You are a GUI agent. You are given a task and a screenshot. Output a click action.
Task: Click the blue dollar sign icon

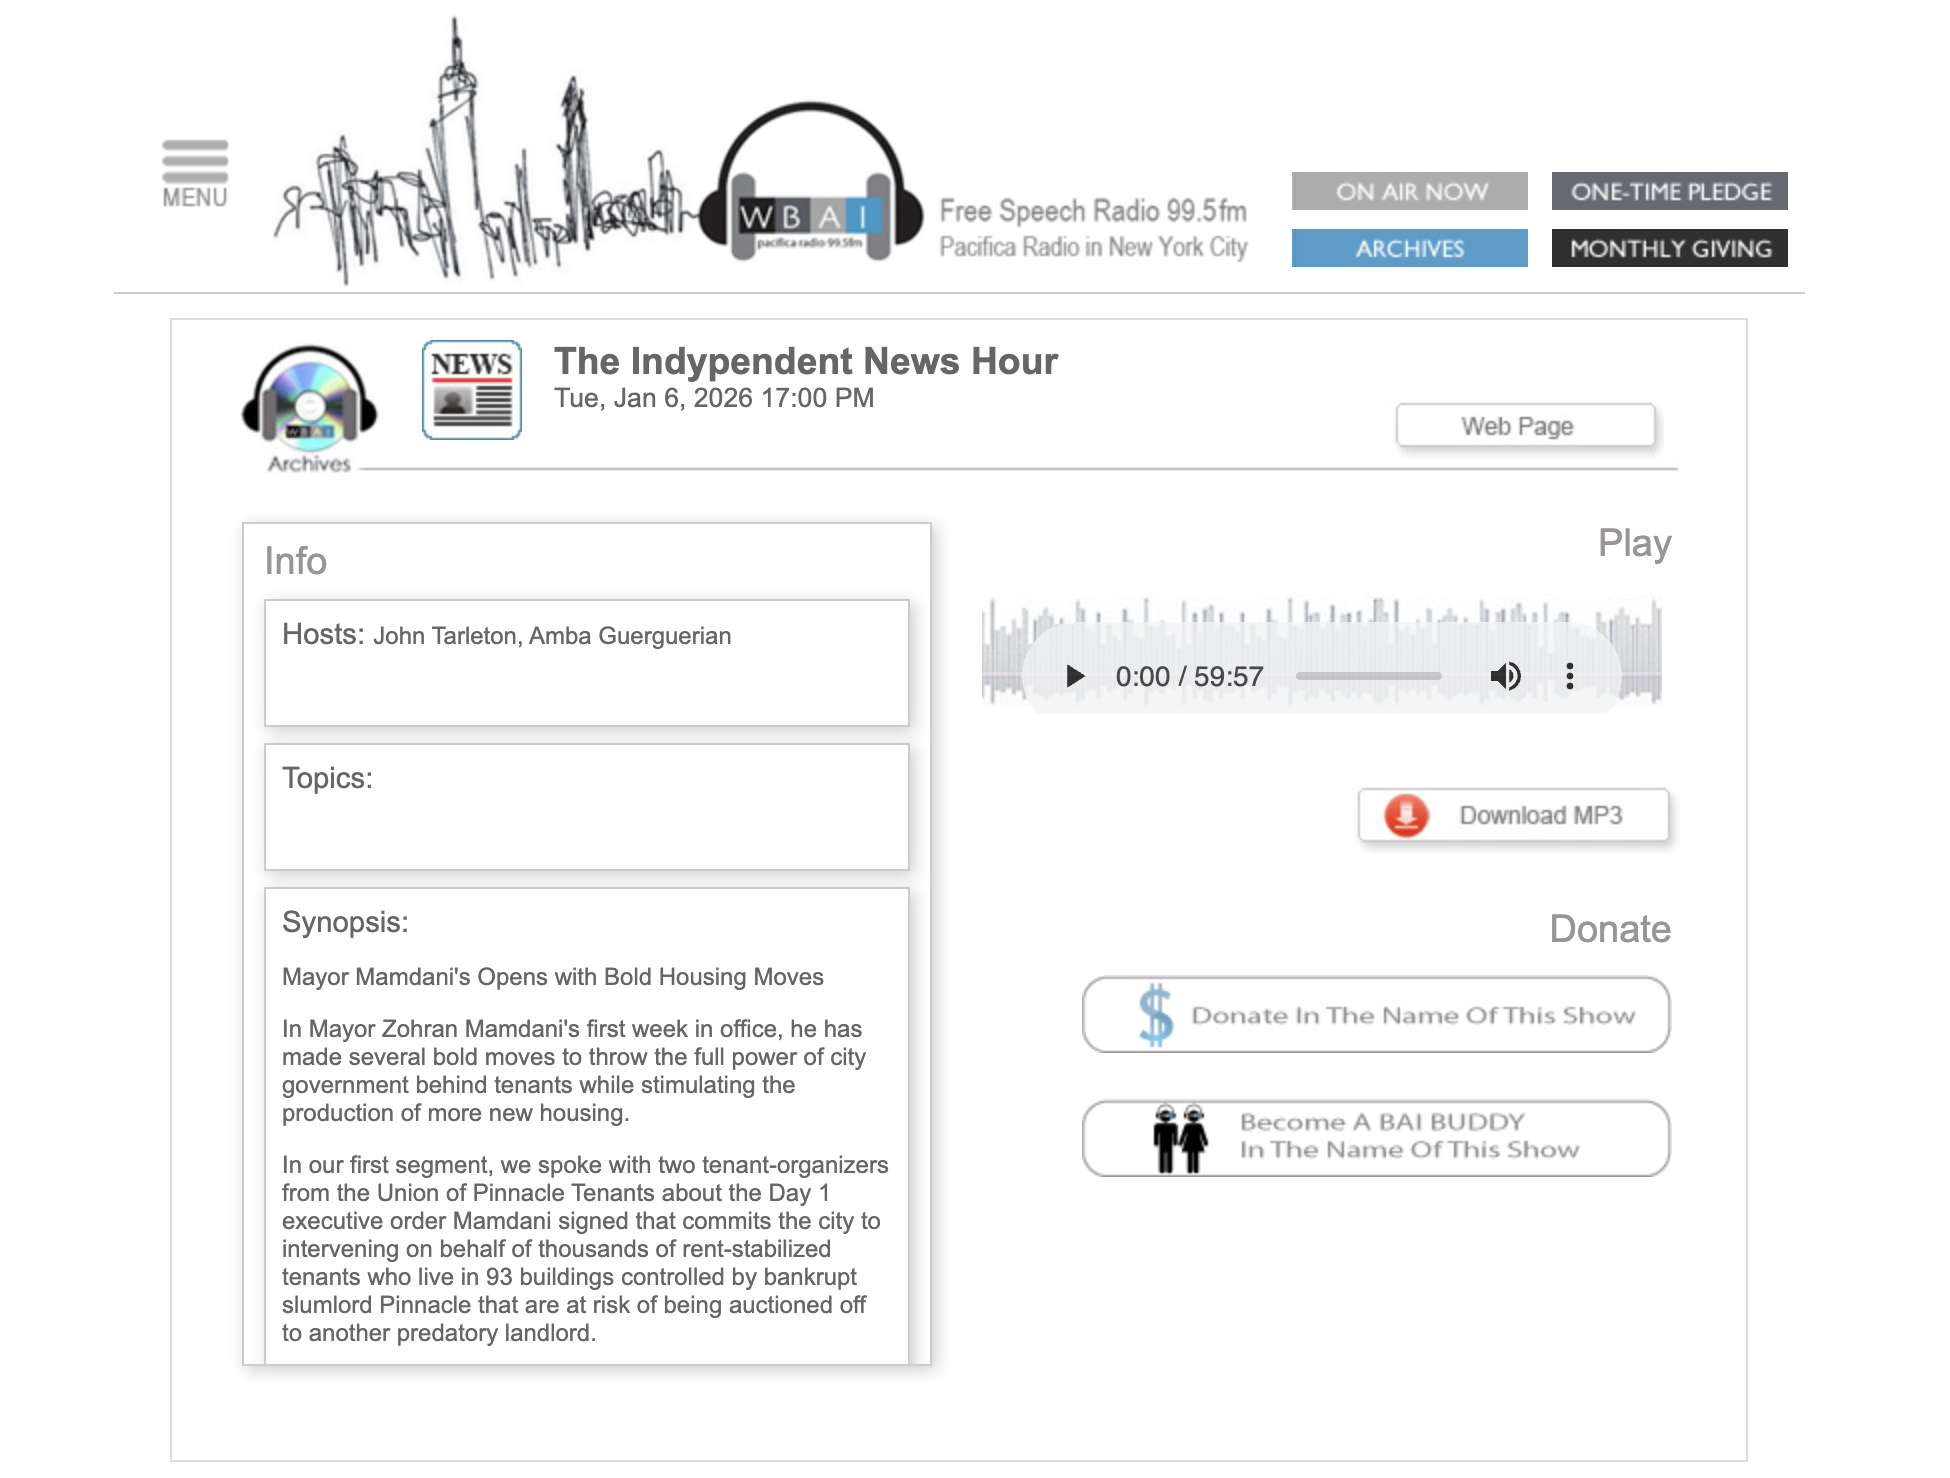coord(1156,1015)
